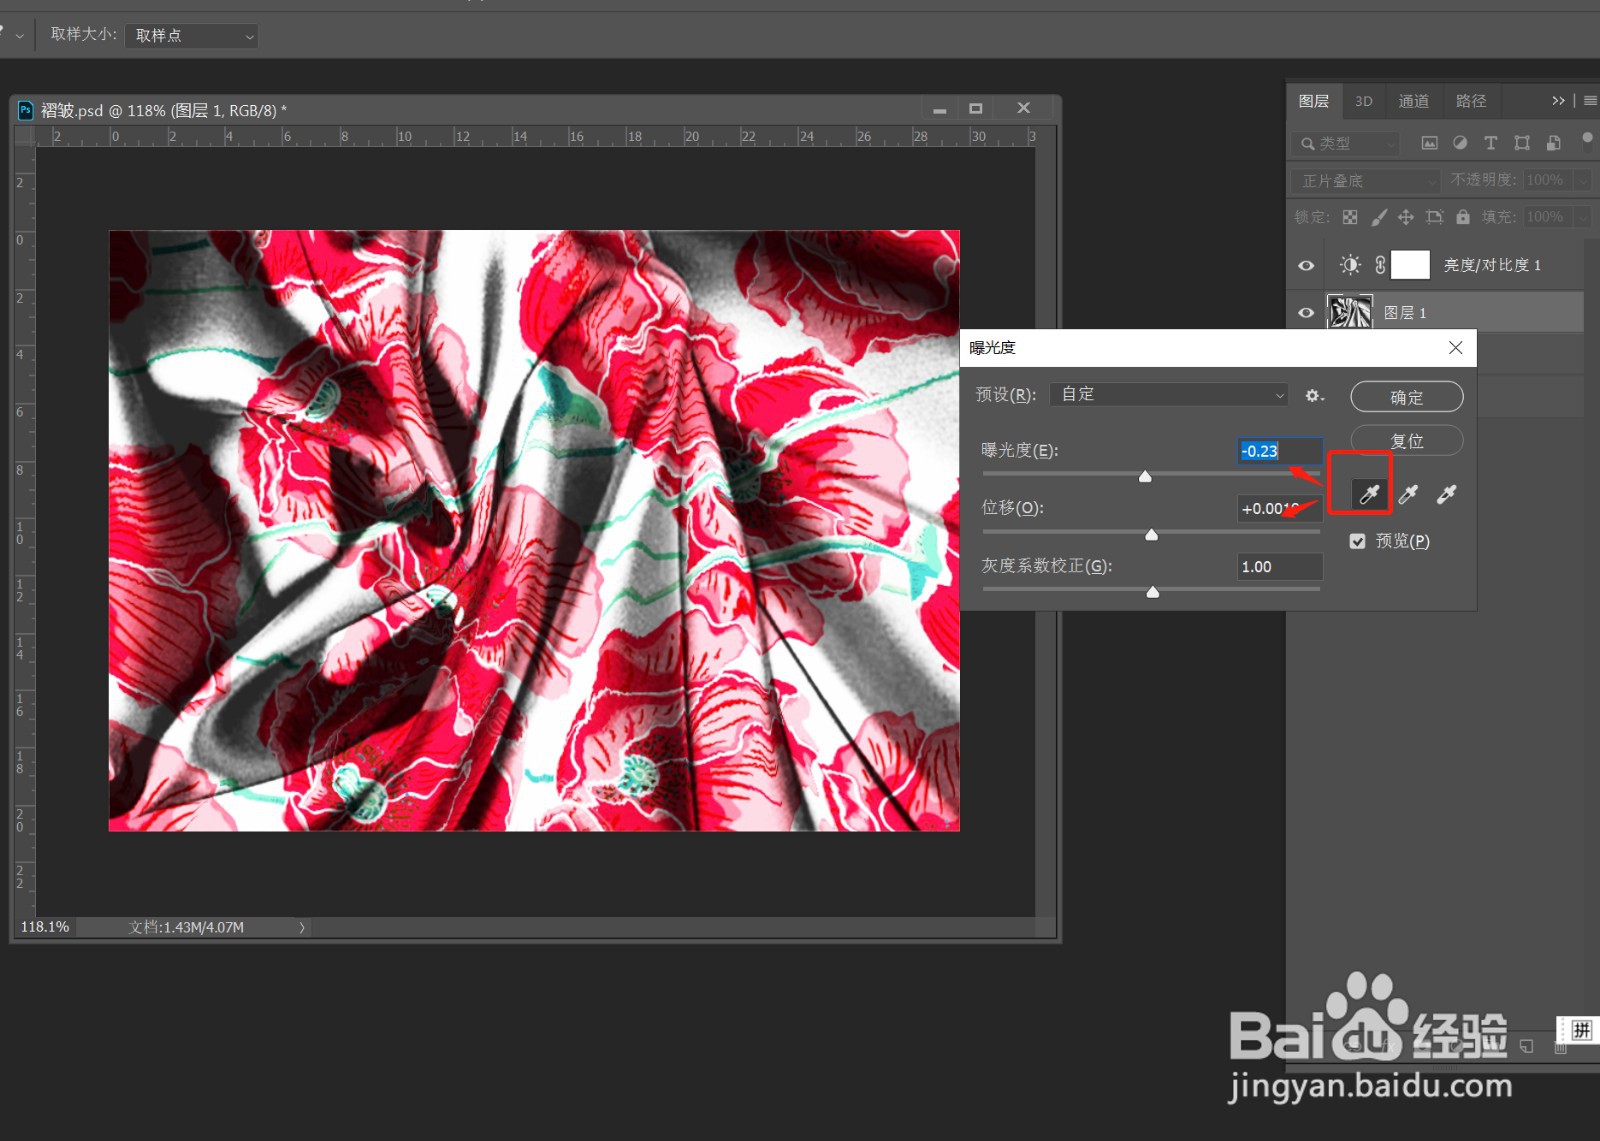Filter layers by text layer type

(x=1491, y=143)
